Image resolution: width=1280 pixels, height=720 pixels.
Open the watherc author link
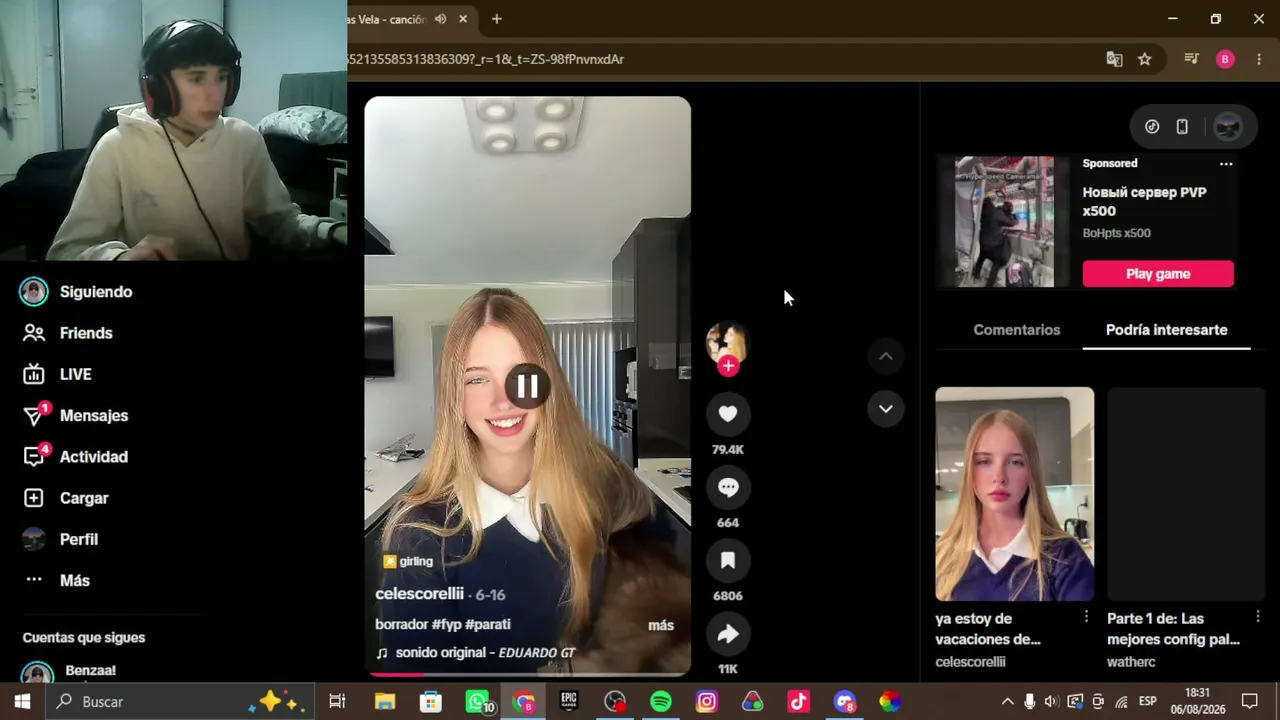[1131, 662]
